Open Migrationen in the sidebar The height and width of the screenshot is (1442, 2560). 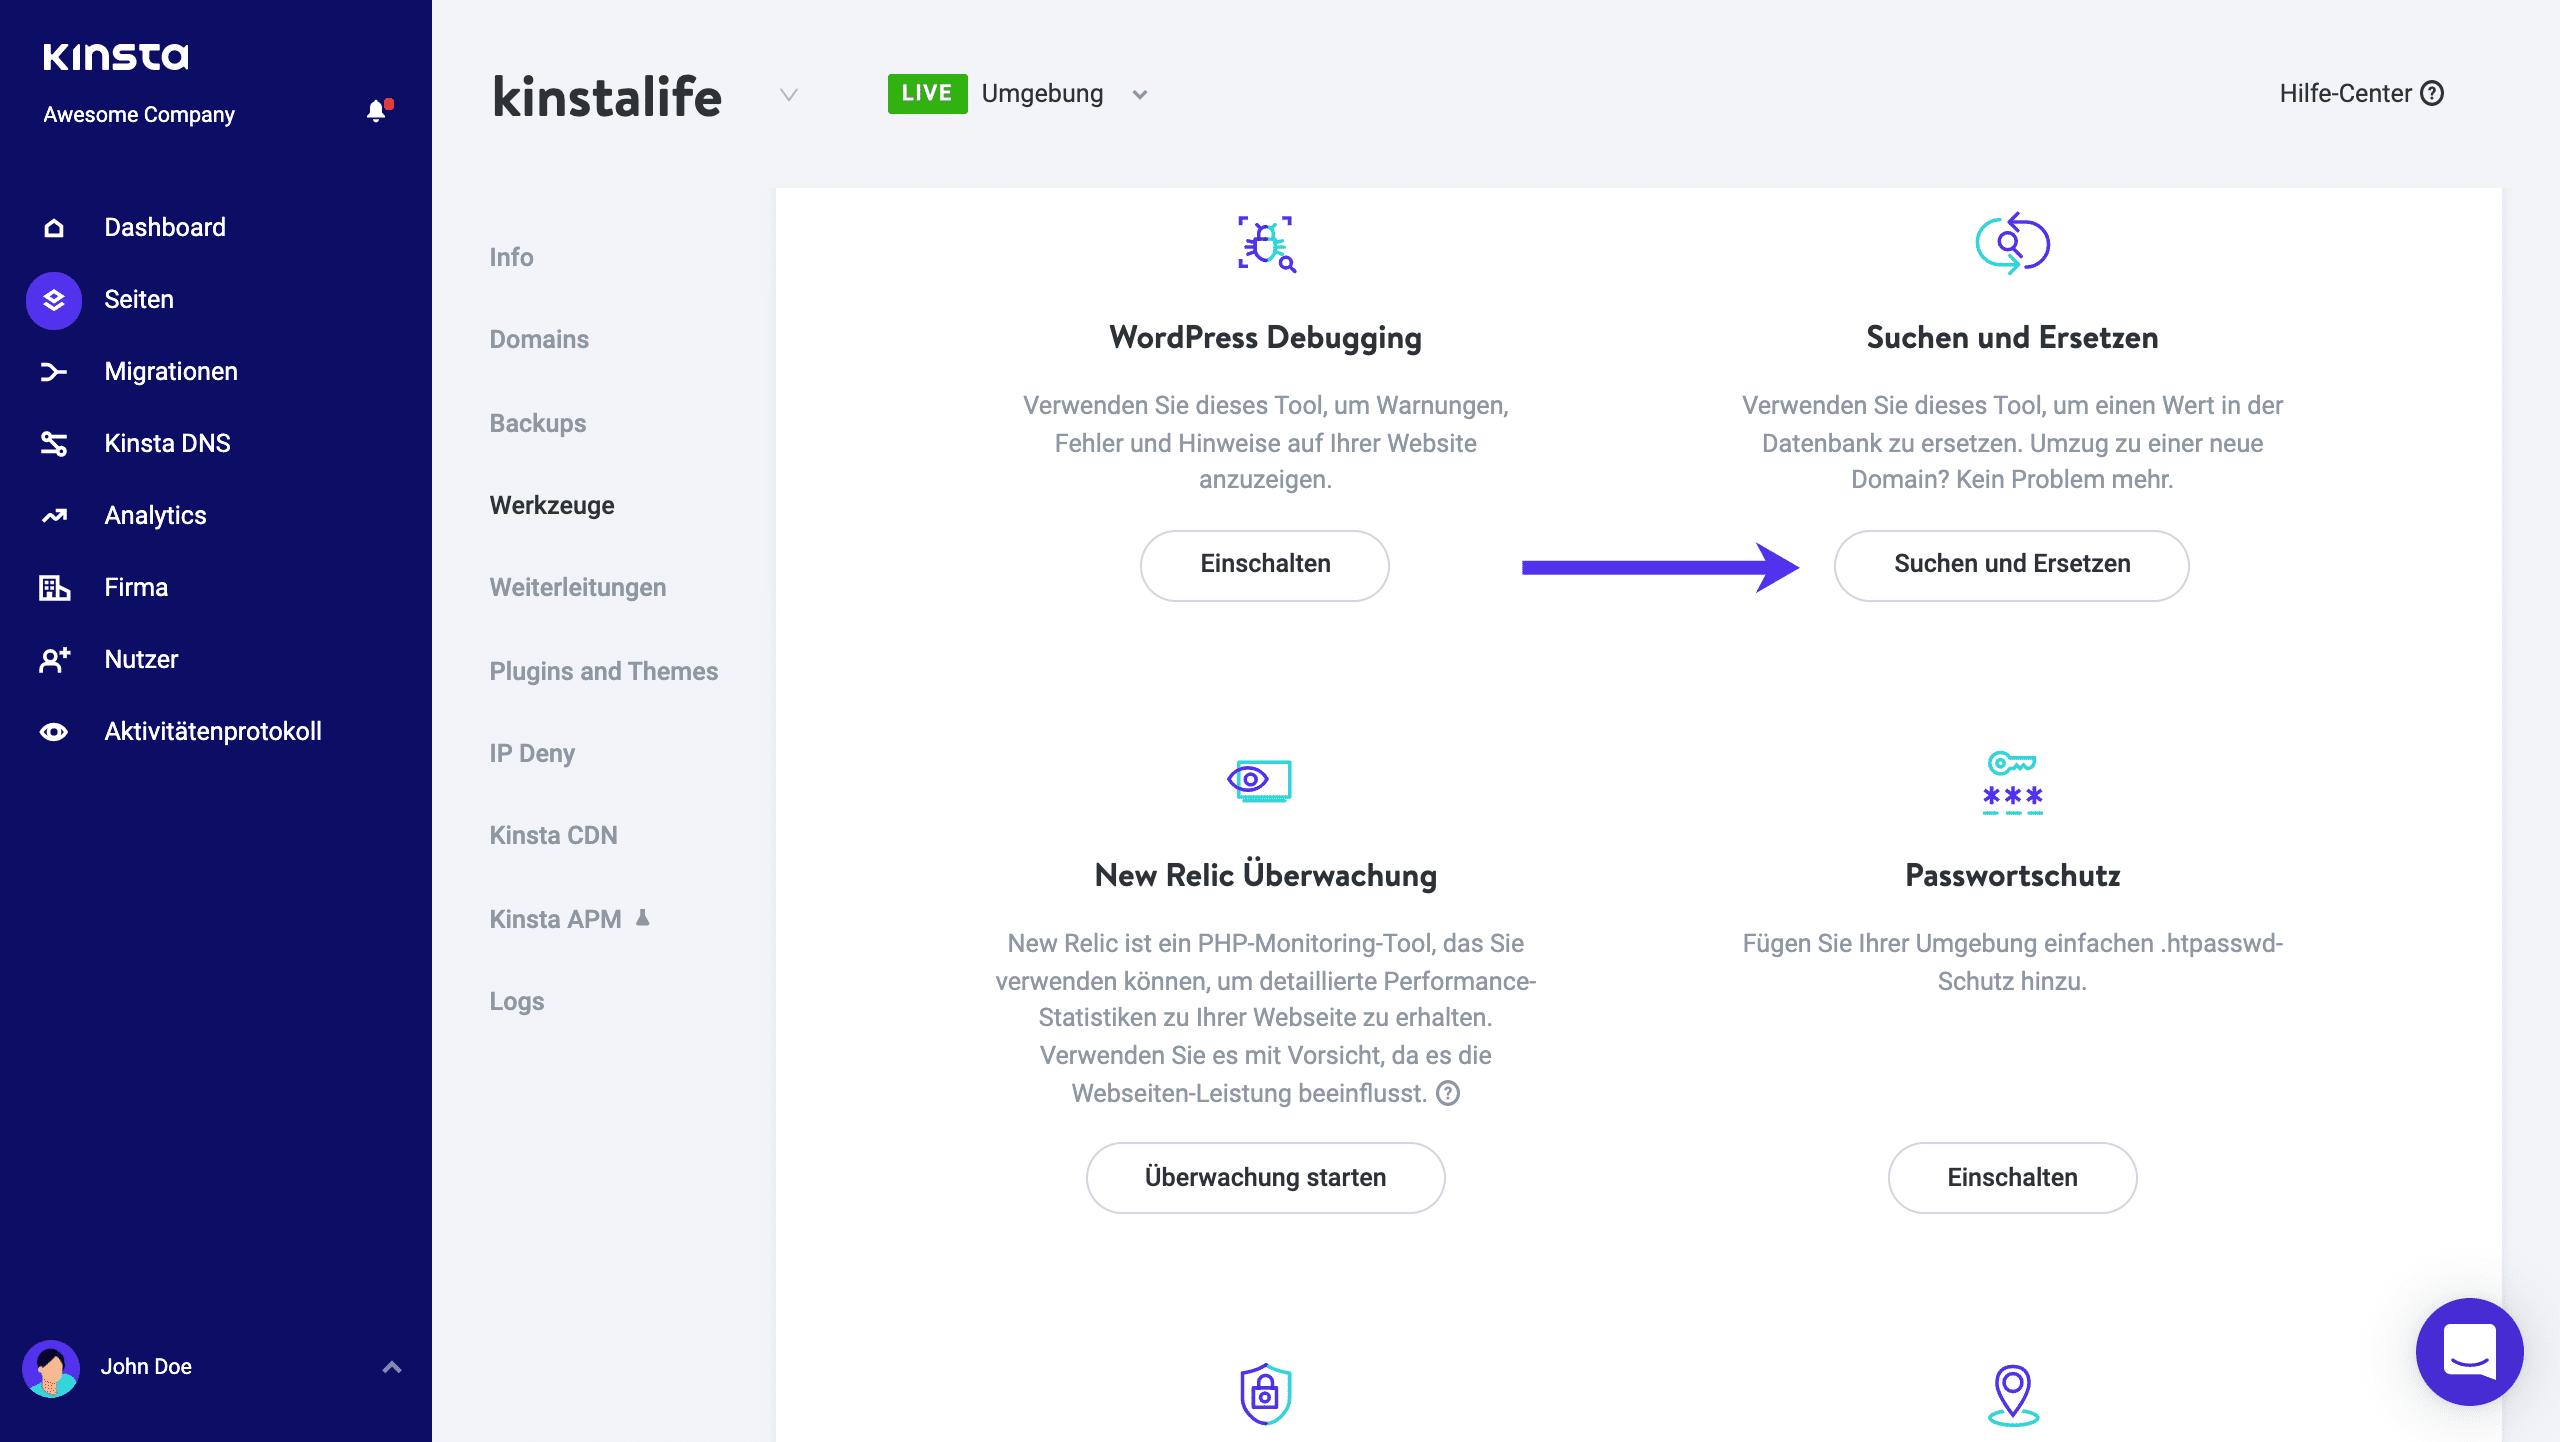(x=170, y=371)
